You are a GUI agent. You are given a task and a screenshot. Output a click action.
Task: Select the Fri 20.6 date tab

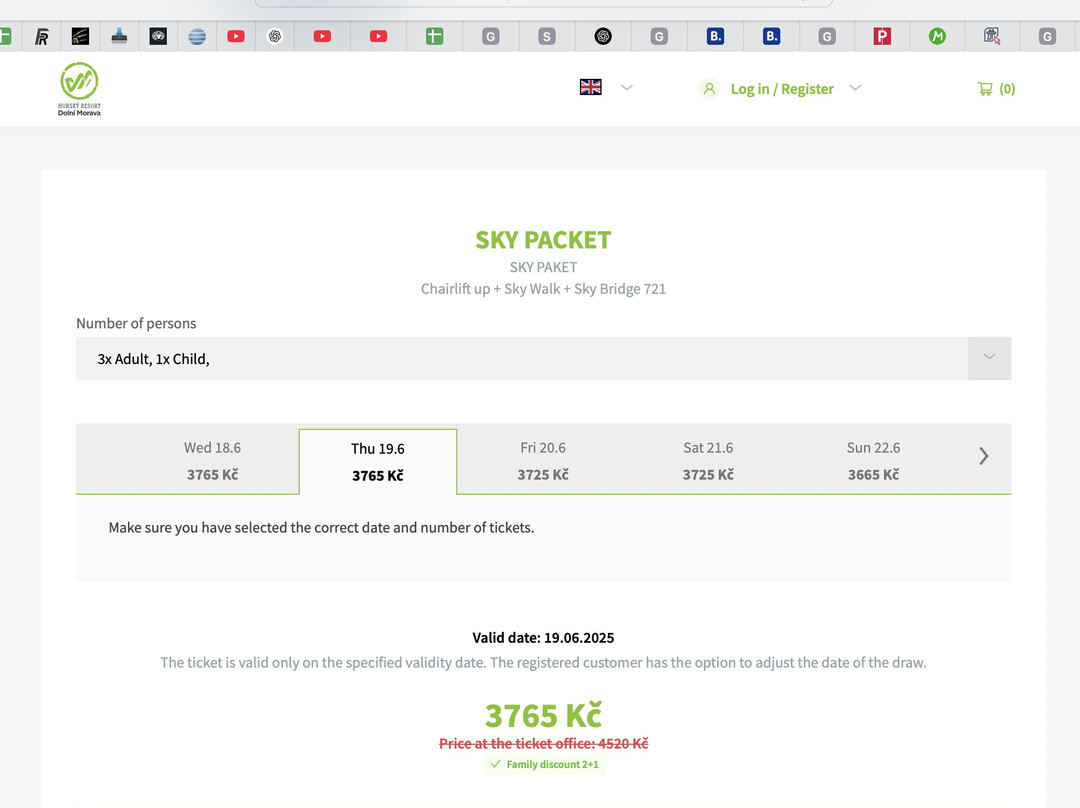[x=543, y=460]
